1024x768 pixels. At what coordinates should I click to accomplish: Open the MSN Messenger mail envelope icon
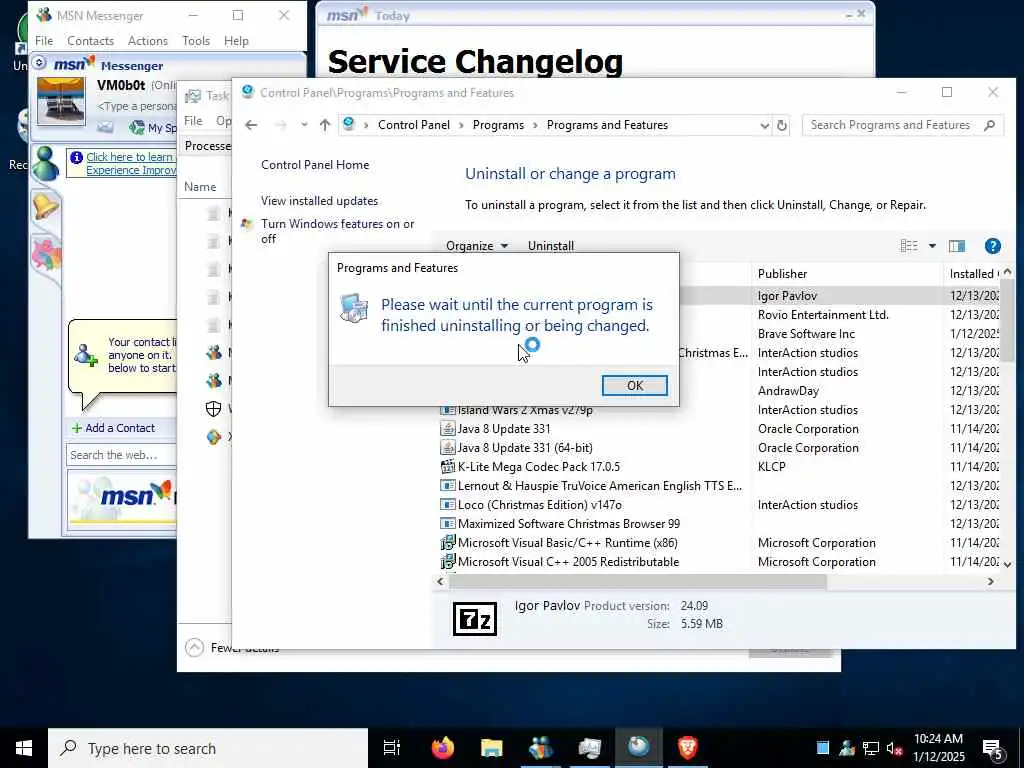pyautogui.click(x=105, y=127)
